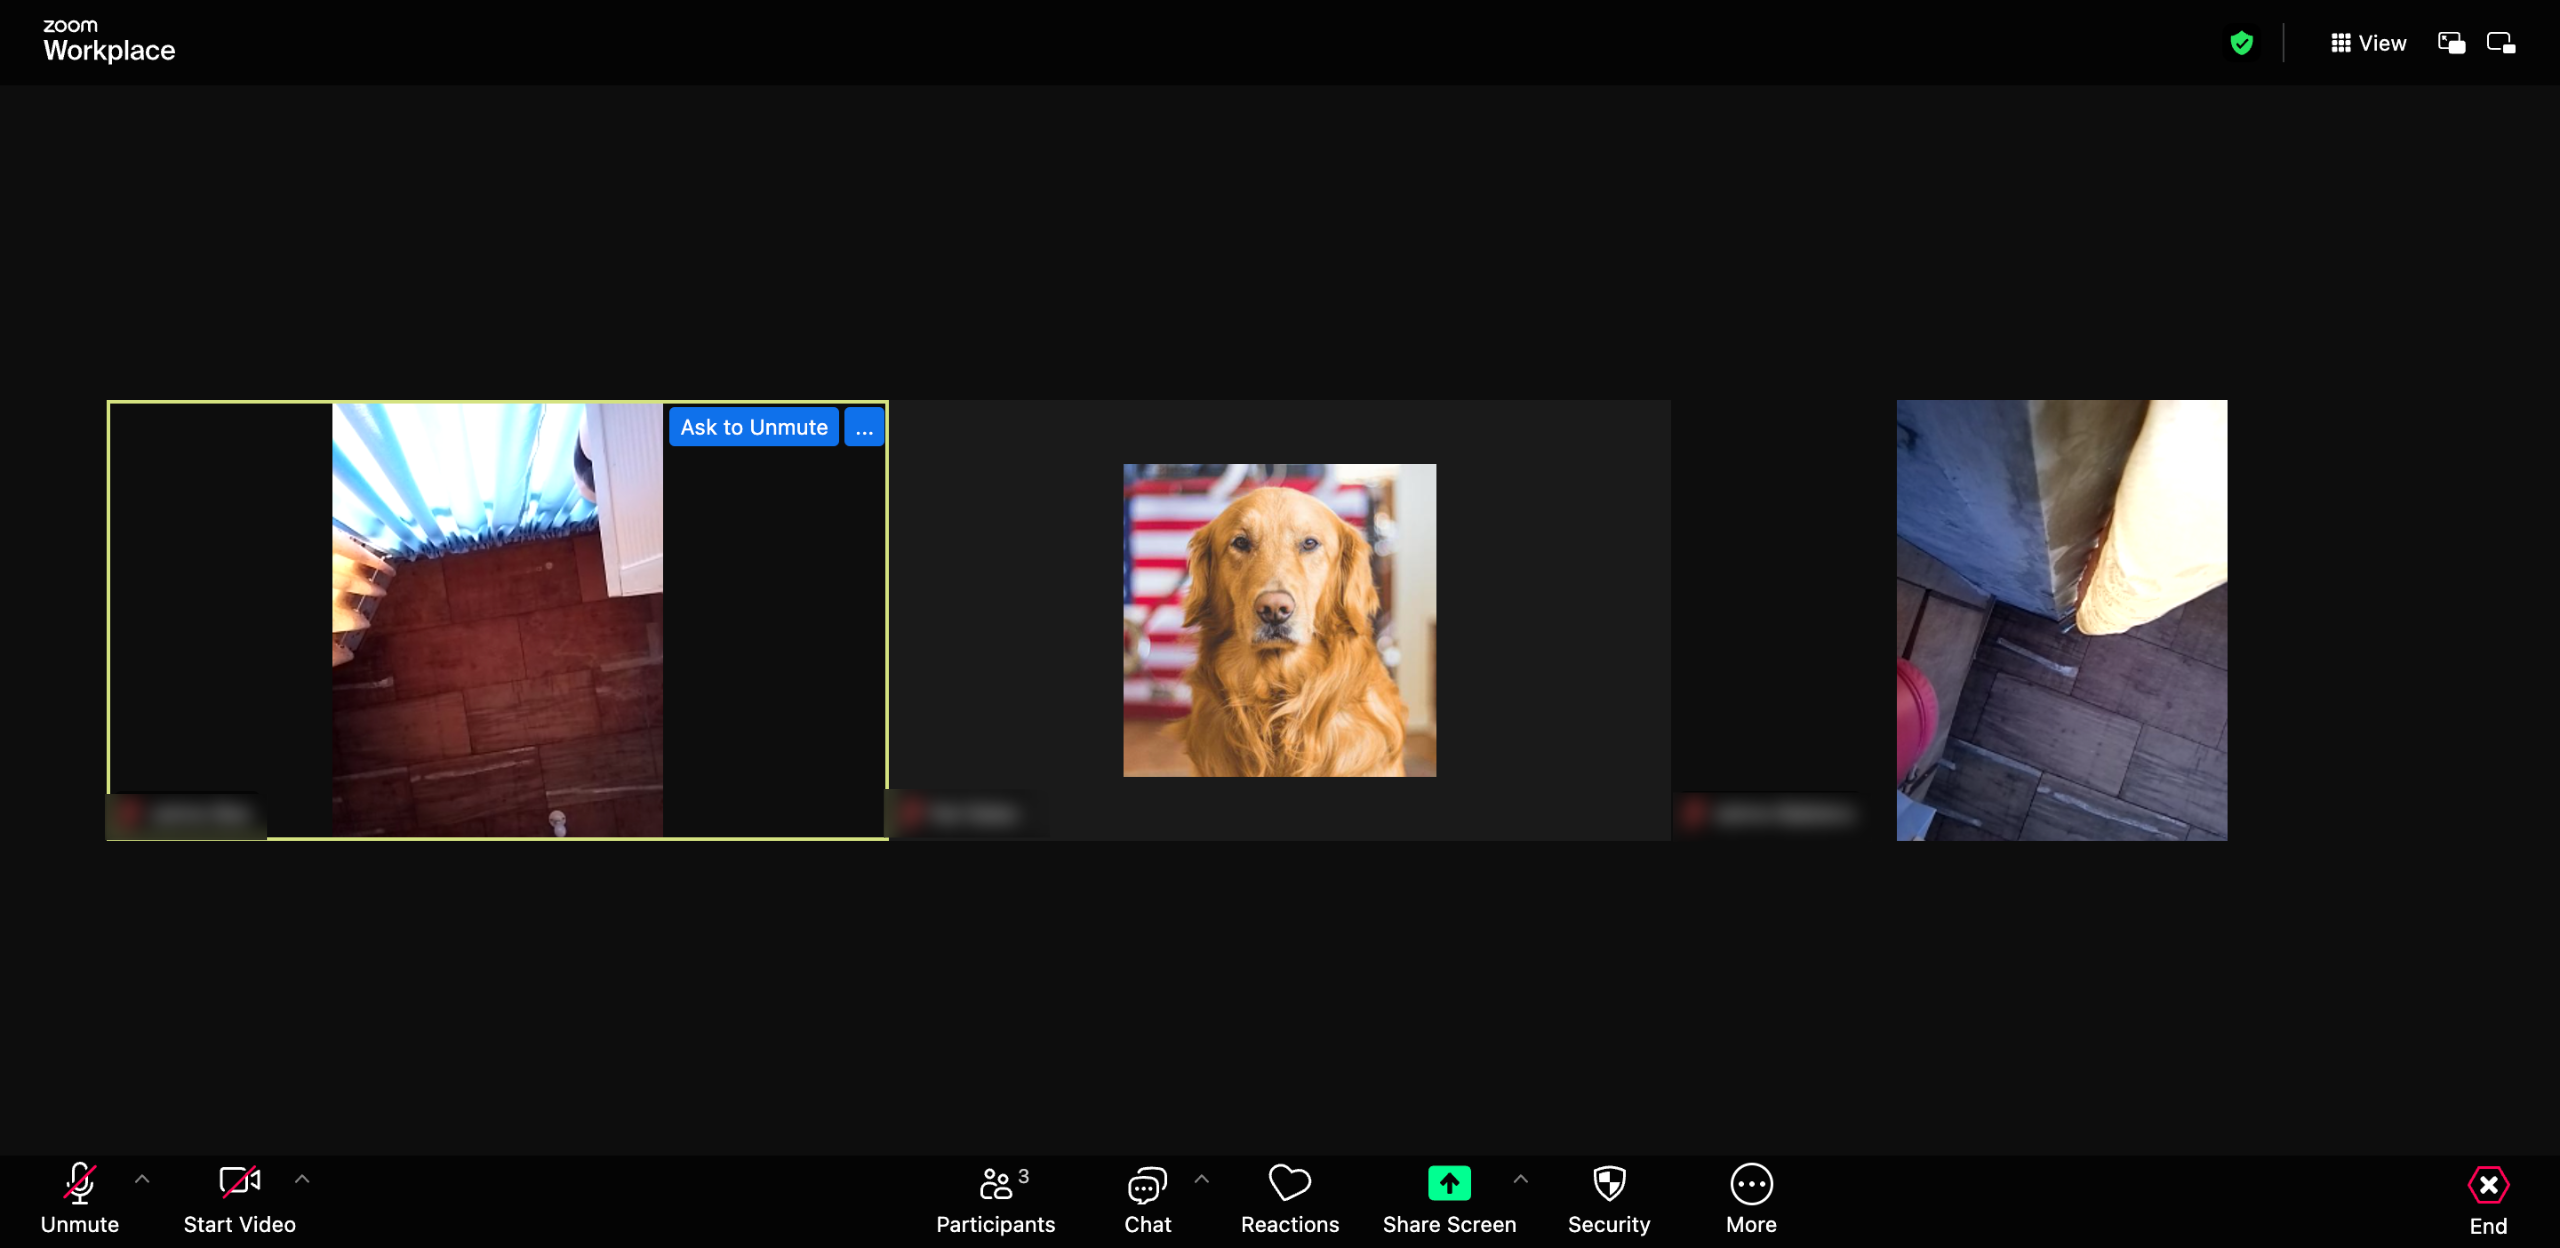Click the Zoom Workplace logo
2560x1248 pixels.
point(108,42)
